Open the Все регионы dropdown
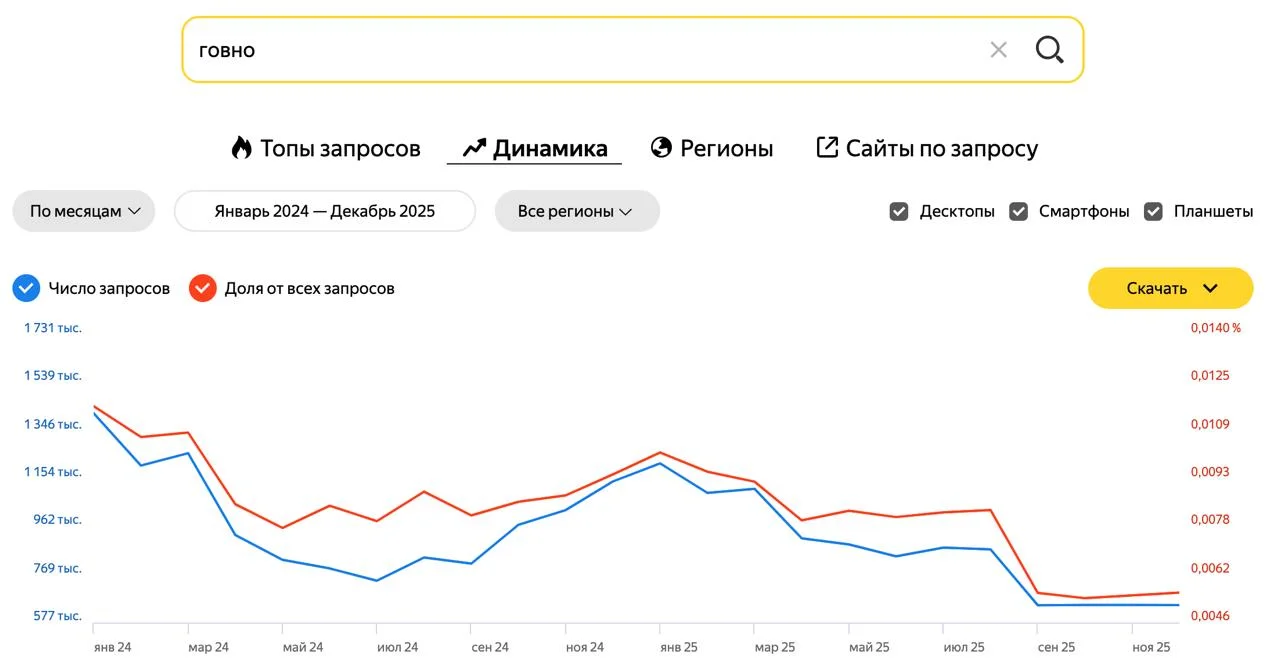 point(576,211)
